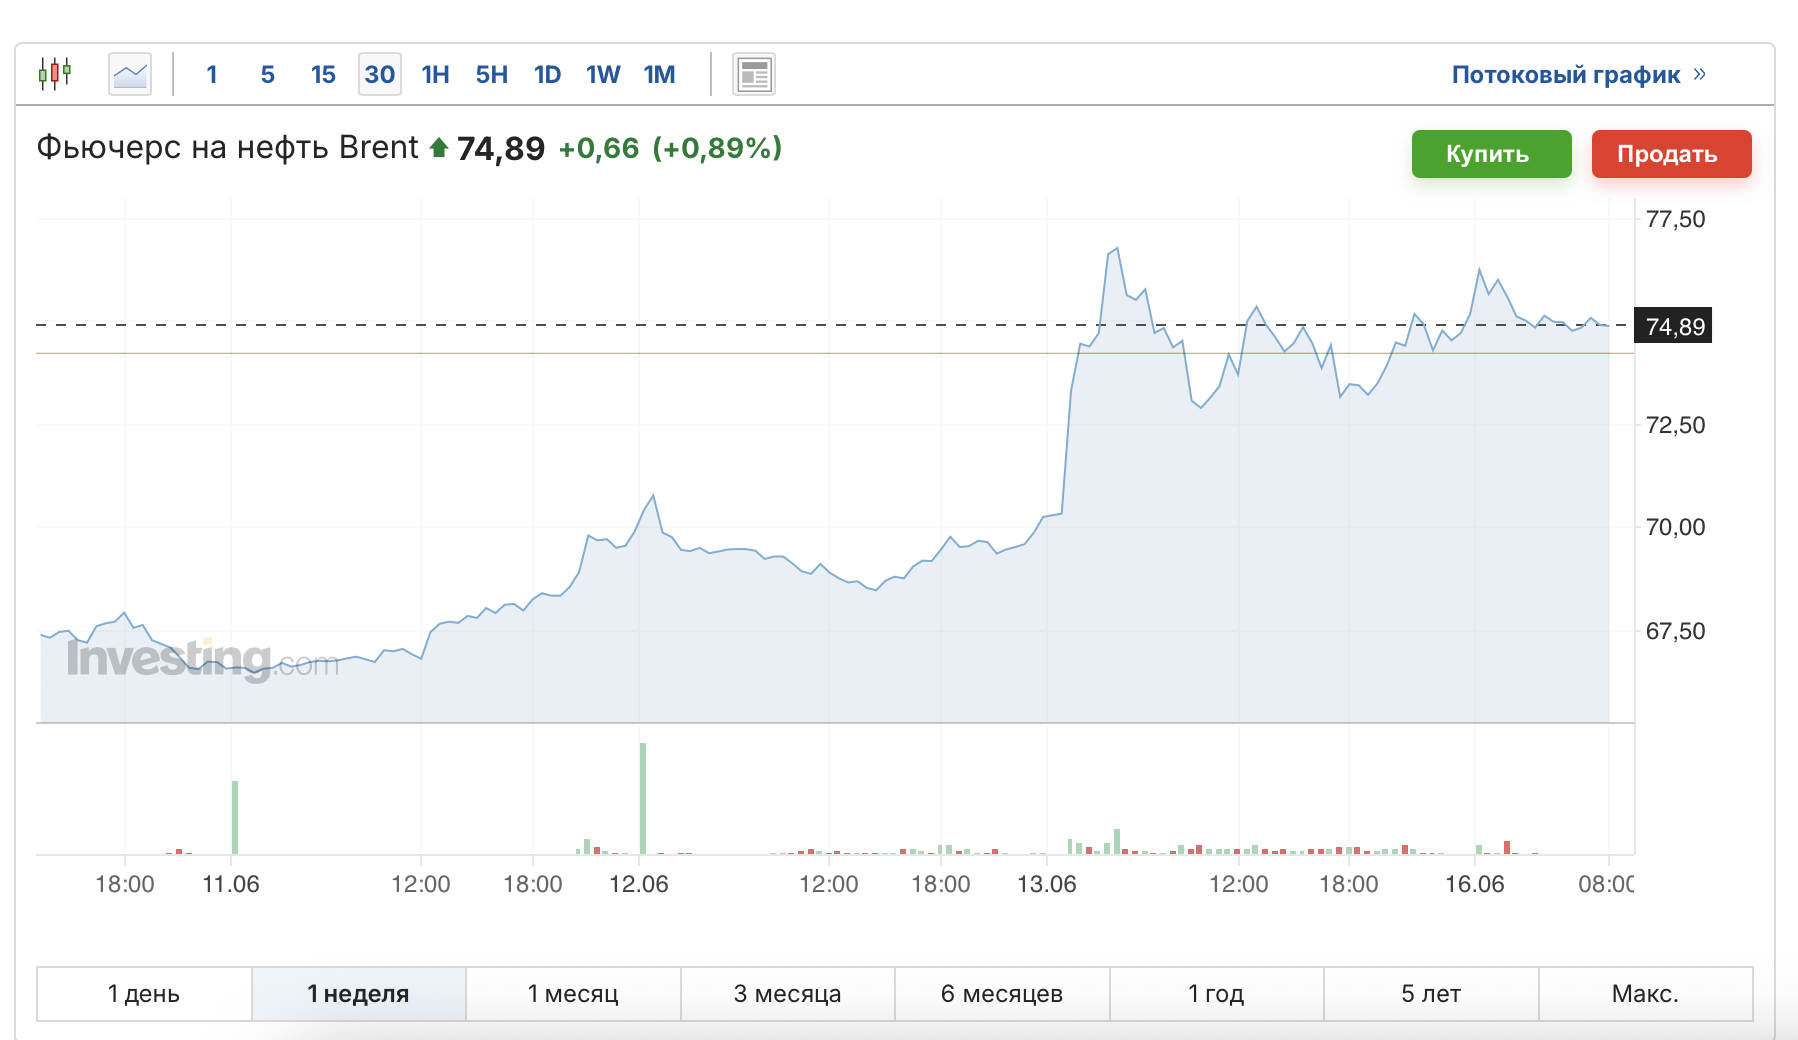Screen dimensions: 1798x1040
Task: Select the area chart type icon
Action: 130,74
